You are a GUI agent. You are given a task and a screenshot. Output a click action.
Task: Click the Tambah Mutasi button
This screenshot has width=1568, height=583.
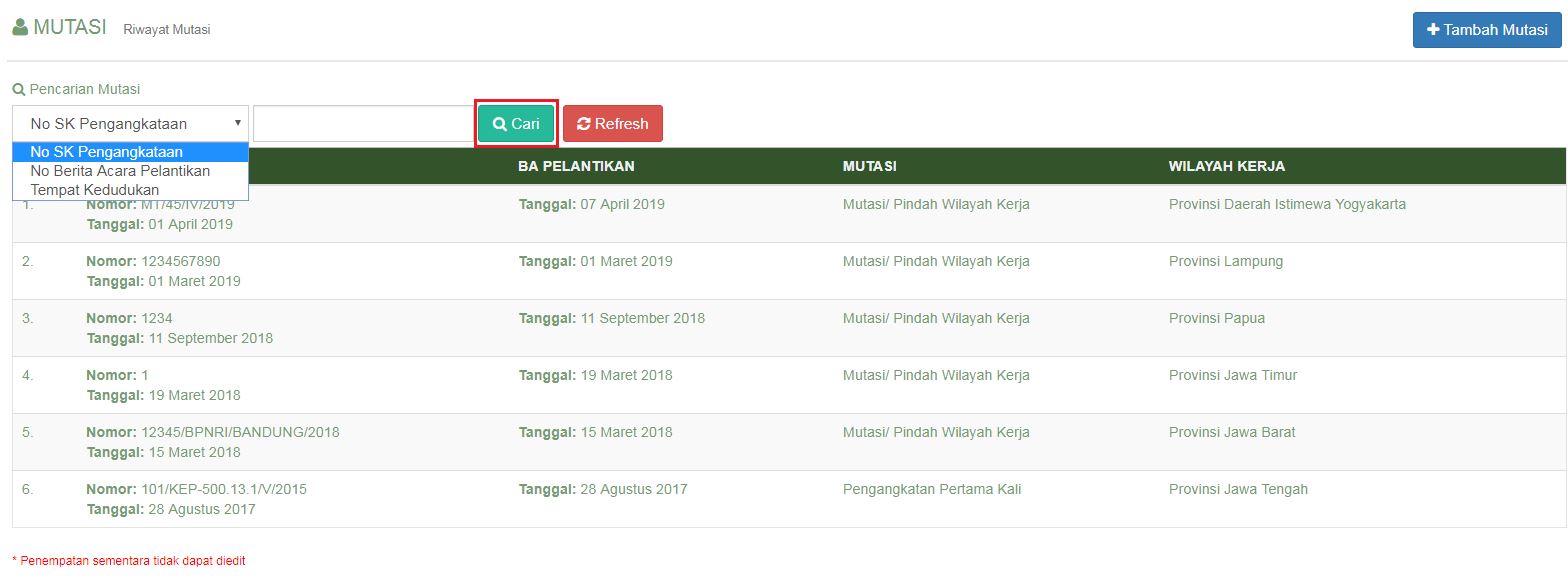point(1486,30)
